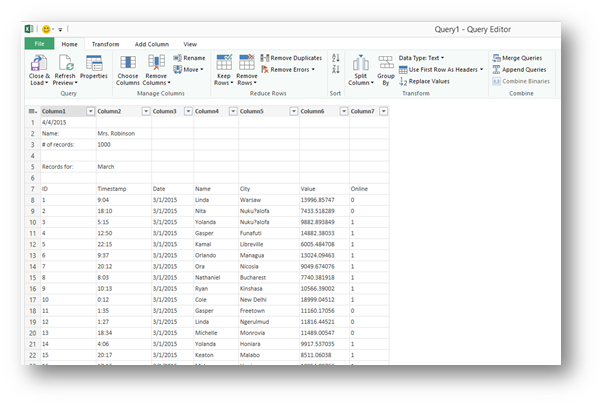Switch to the Transform tab
The width and height of the screenshot is (603, 407).
105,44
